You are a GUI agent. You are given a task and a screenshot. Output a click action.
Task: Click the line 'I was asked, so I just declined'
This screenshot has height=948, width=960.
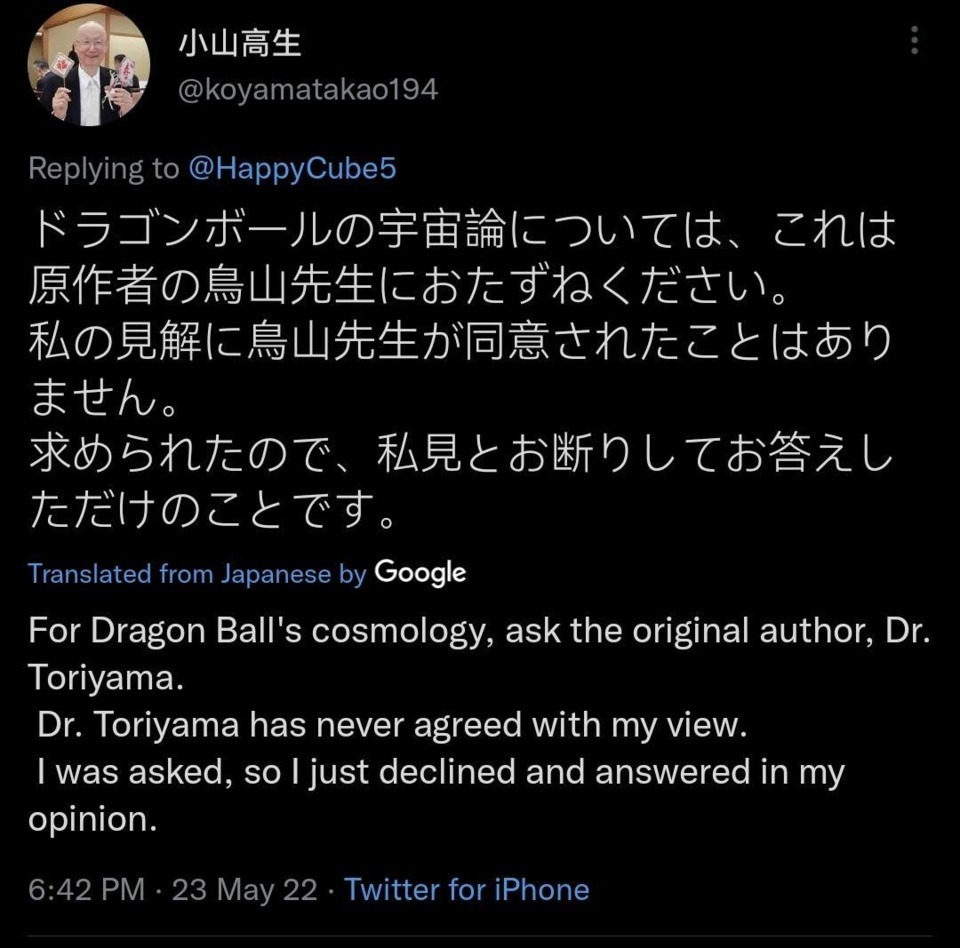[440, 772]
